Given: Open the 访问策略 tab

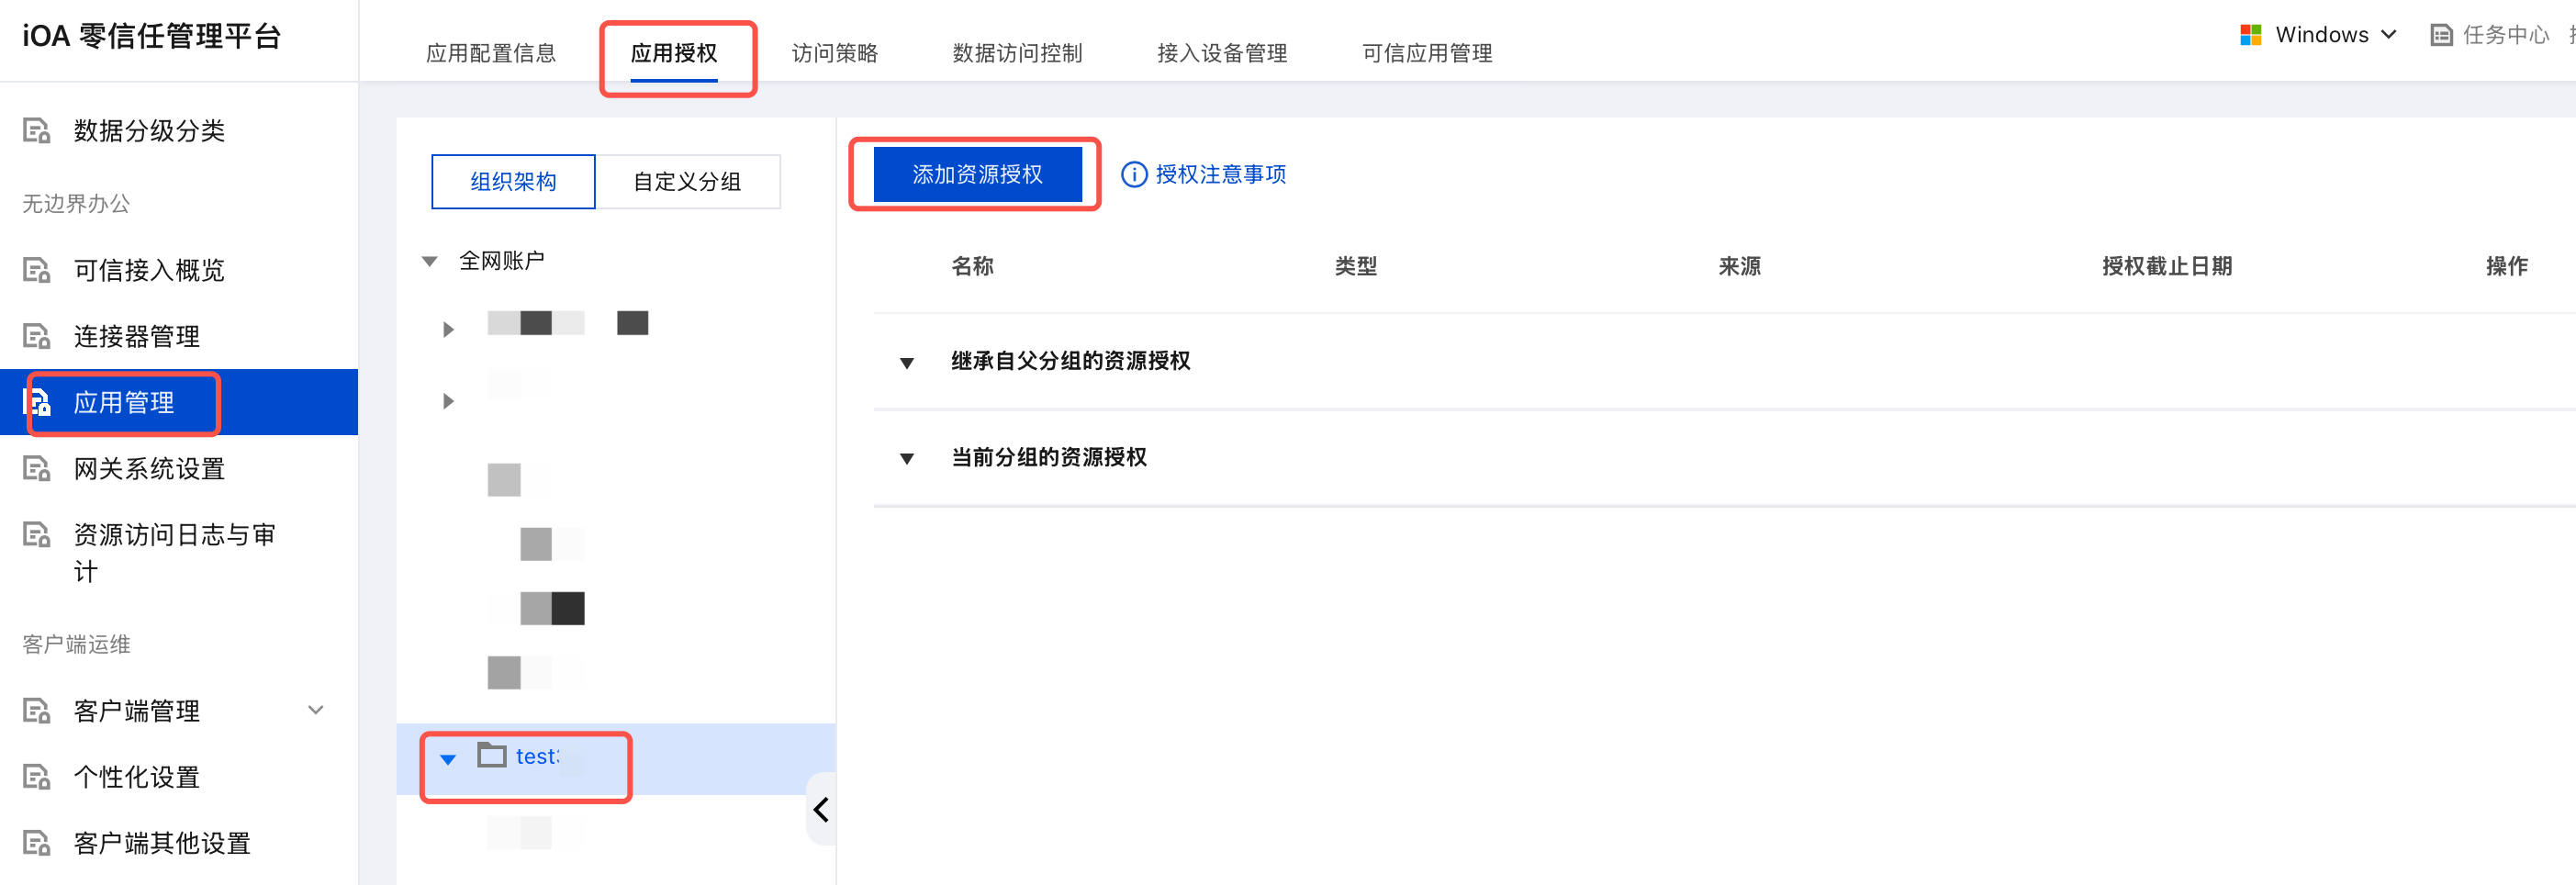Looking at the screenshot, I should tap(835, 53).
